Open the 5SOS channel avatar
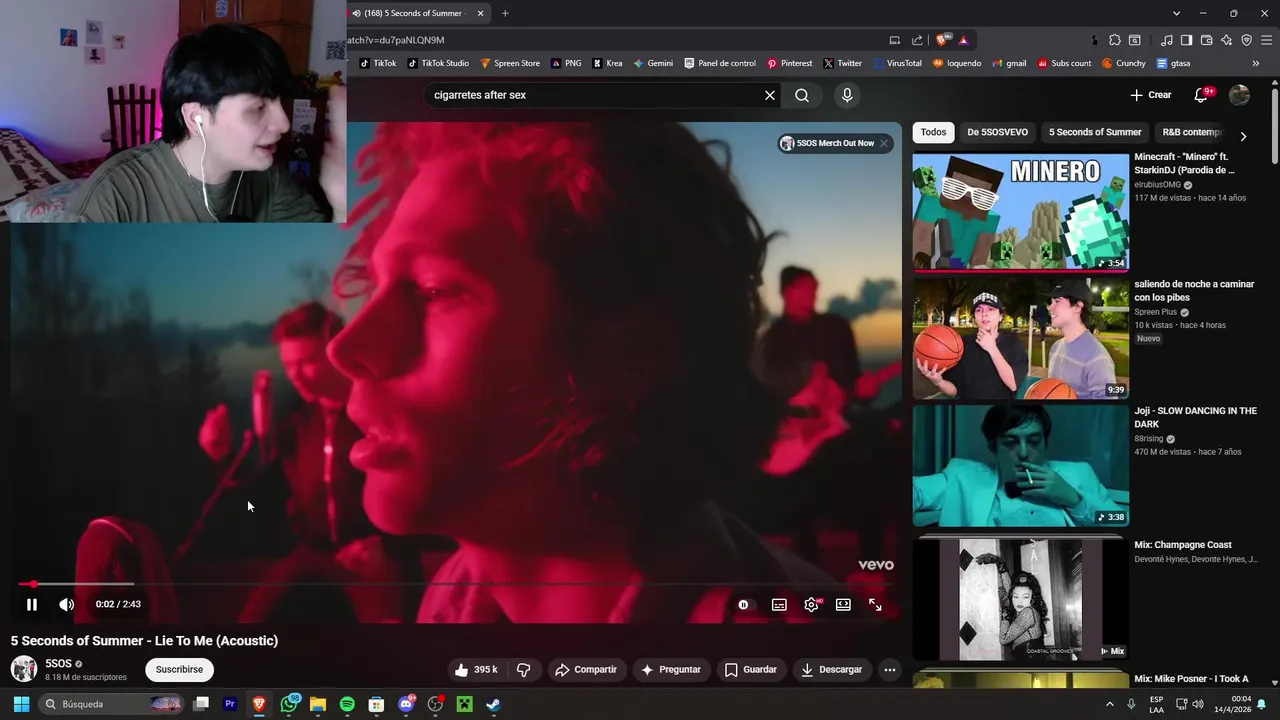This screenshot has width=1280, height=720. pyautogui.click(x=24, y=669)
